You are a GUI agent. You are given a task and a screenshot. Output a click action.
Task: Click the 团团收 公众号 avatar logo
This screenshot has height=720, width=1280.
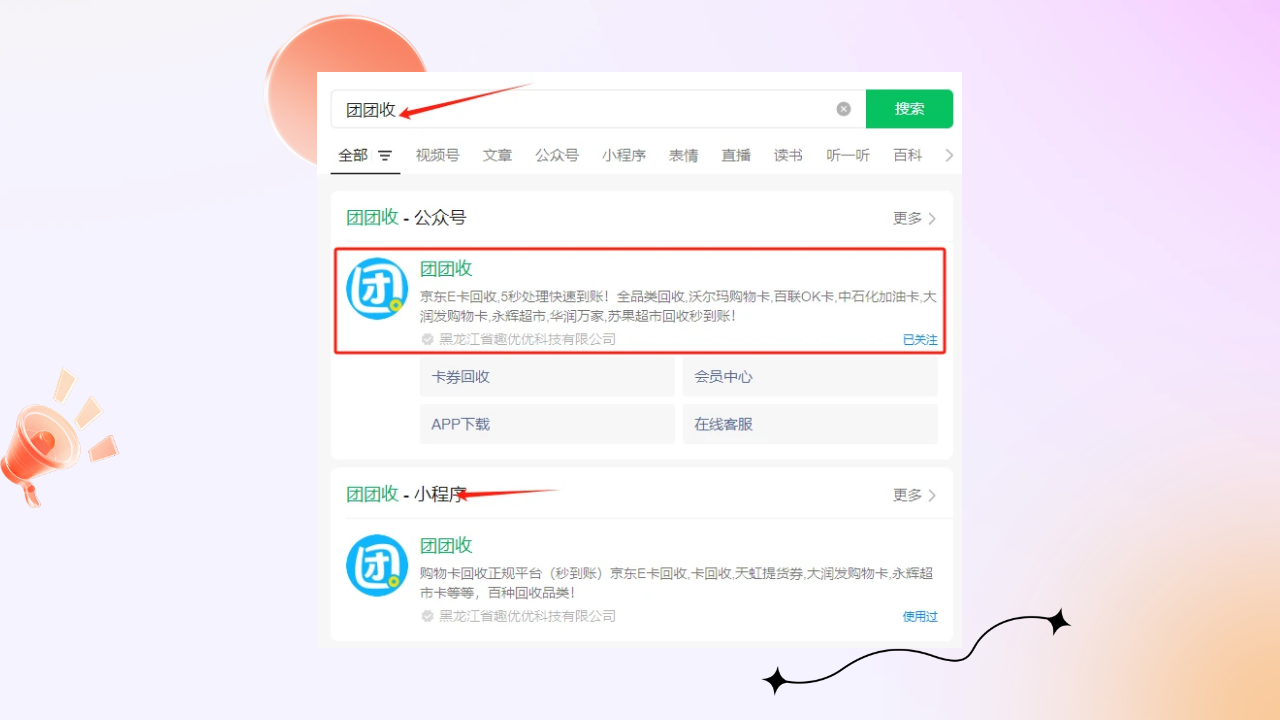[x=377, y=289]
